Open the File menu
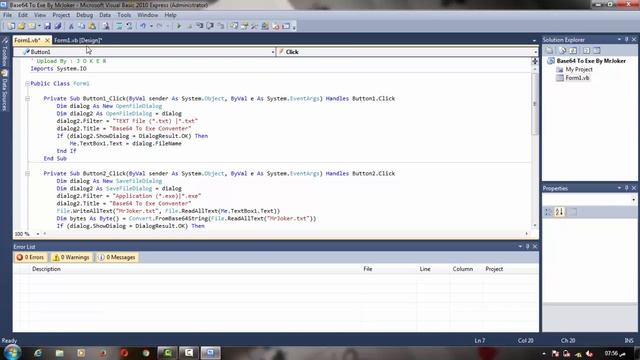 (x=7, y=15)
